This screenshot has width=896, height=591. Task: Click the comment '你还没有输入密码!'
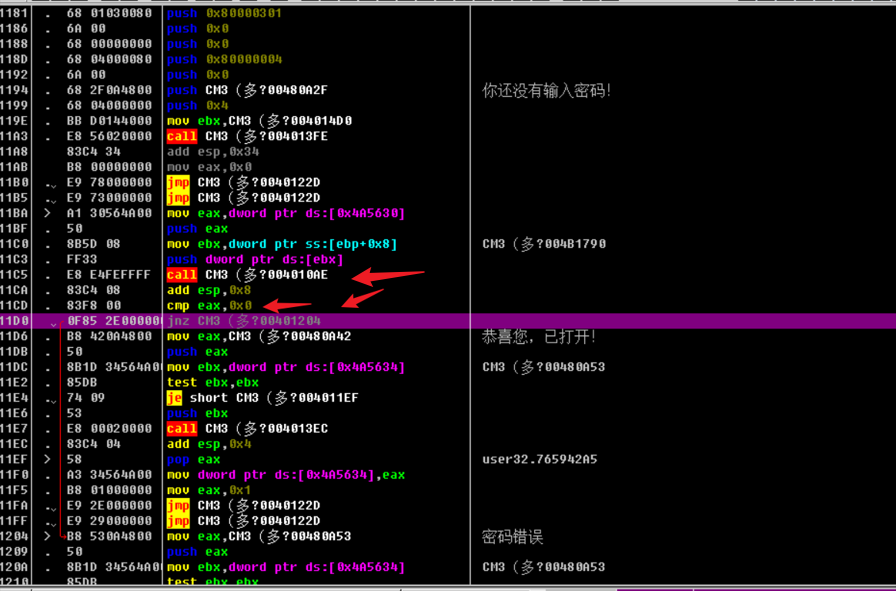coord(546,90)
